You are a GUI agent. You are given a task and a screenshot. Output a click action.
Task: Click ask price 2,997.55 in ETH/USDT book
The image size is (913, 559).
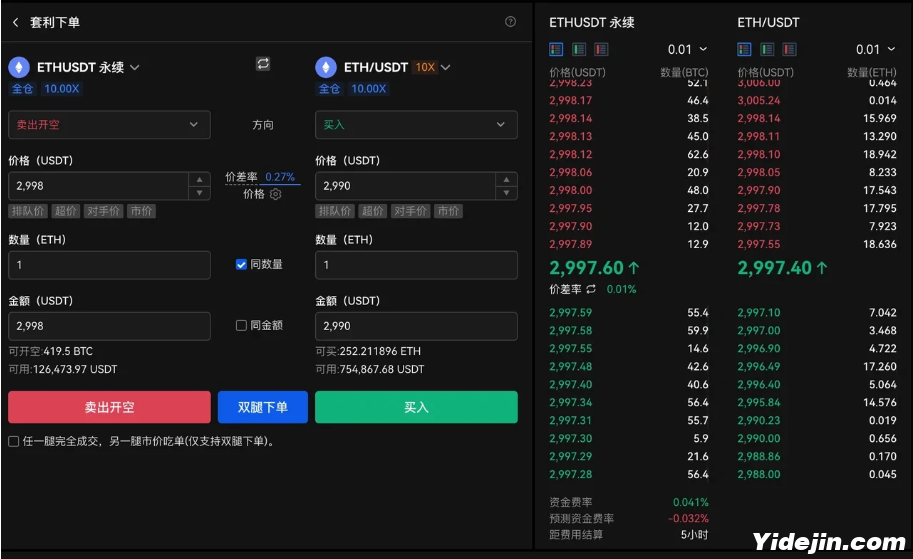759,245
